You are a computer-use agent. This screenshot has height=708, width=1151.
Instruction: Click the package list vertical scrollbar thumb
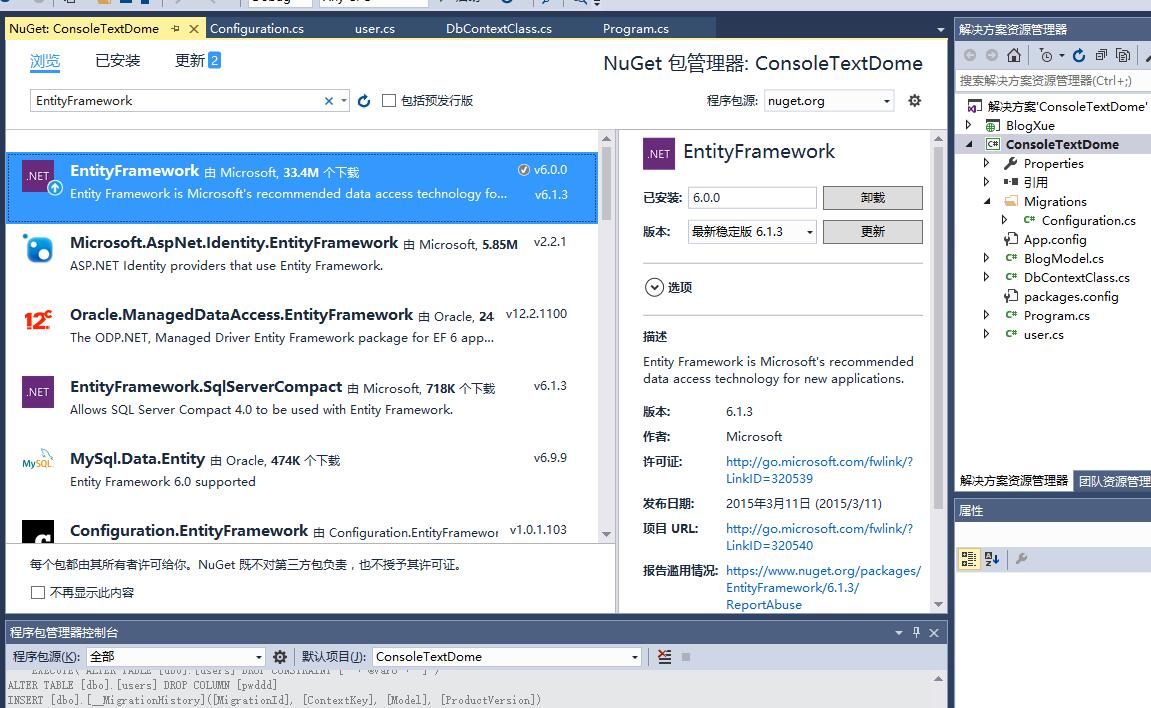point(606,185)
